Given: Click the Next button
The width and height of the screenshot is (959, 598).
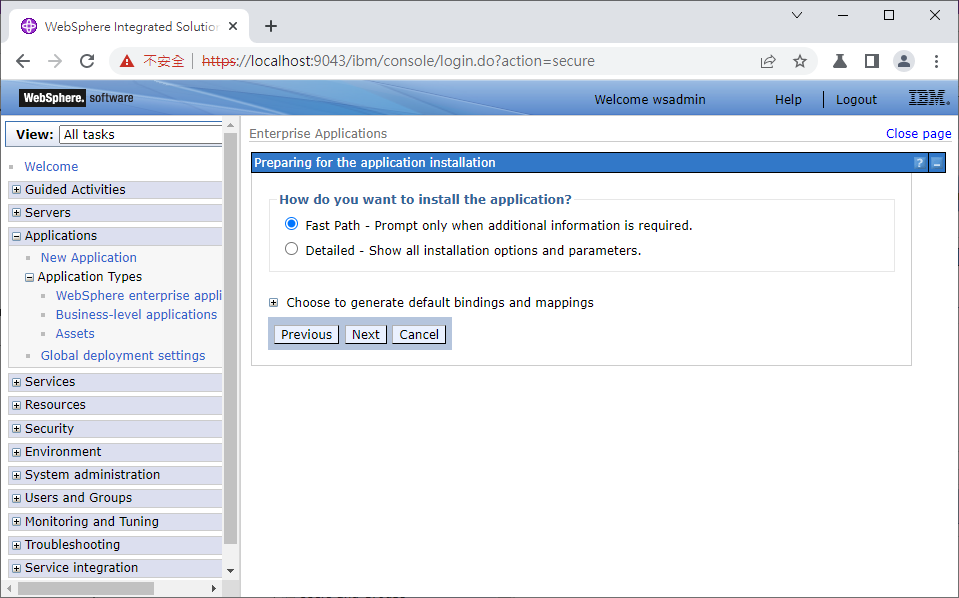Looking at the screenshot, I should pos(366,334).
